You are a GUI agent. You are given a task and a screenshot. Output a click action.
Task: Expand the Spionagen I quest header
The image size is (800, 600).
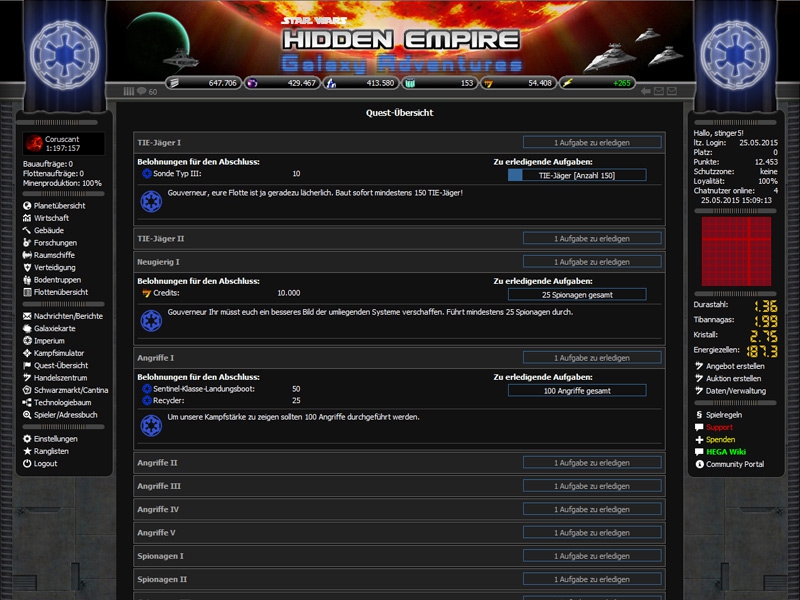pyautogui.click(x=399, y=556)
